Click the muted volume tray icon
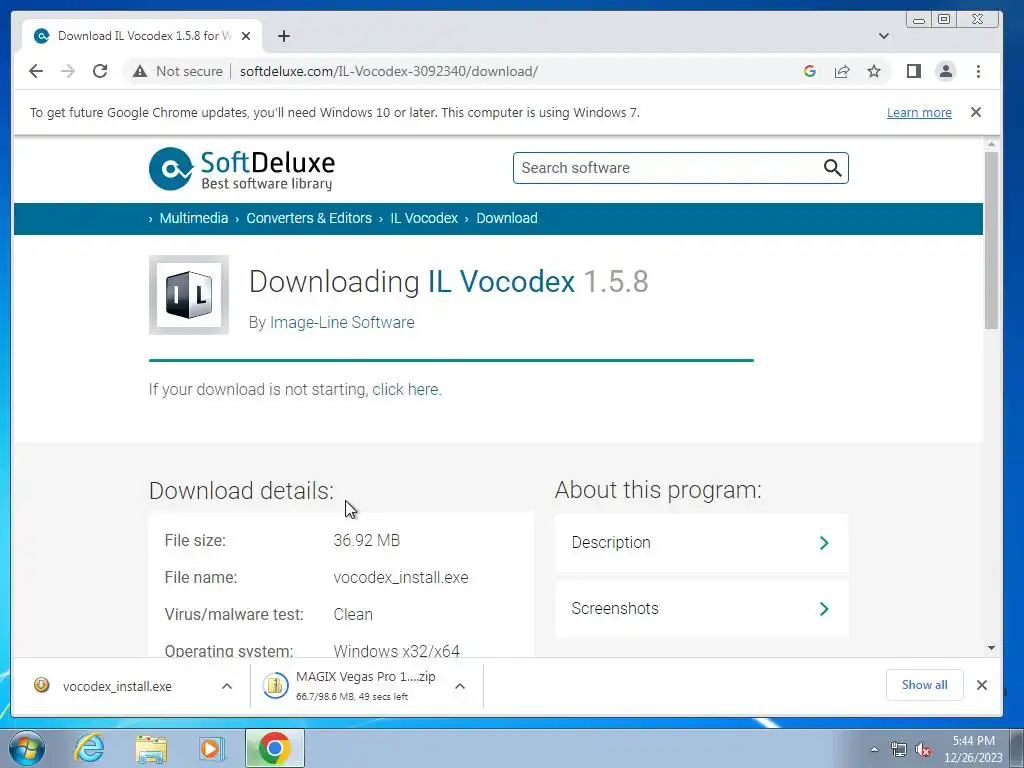Image resolution: width=1024 pixels, height=768 pixels. click(x=923, y=750)
